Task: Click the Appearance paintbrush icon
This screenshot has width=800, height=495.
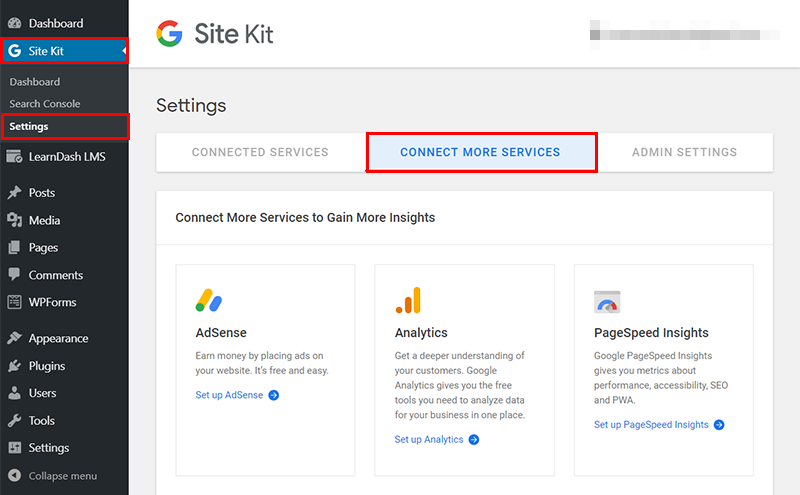Action: click(x=15, y=338)
